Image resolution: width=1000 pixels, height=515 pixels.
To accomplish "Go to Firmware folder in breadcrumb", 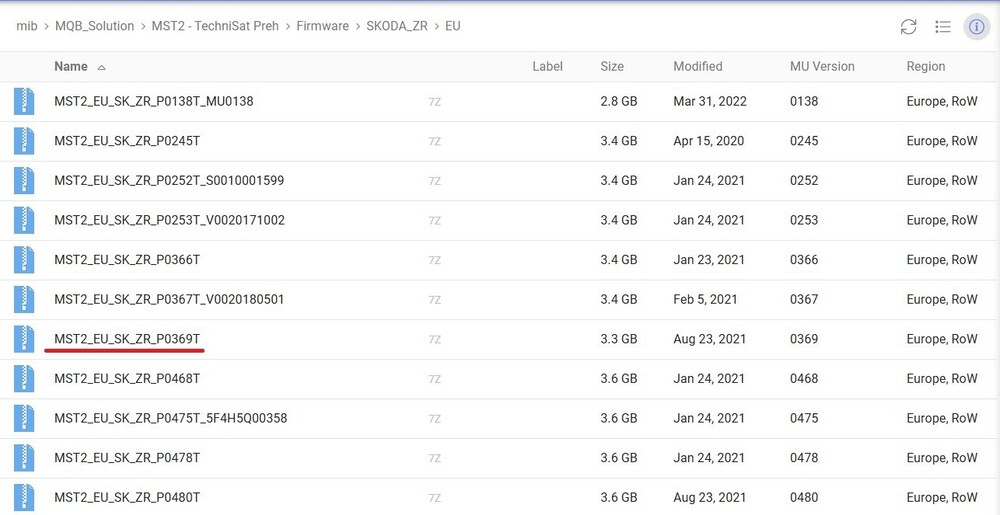I will 322,26.
